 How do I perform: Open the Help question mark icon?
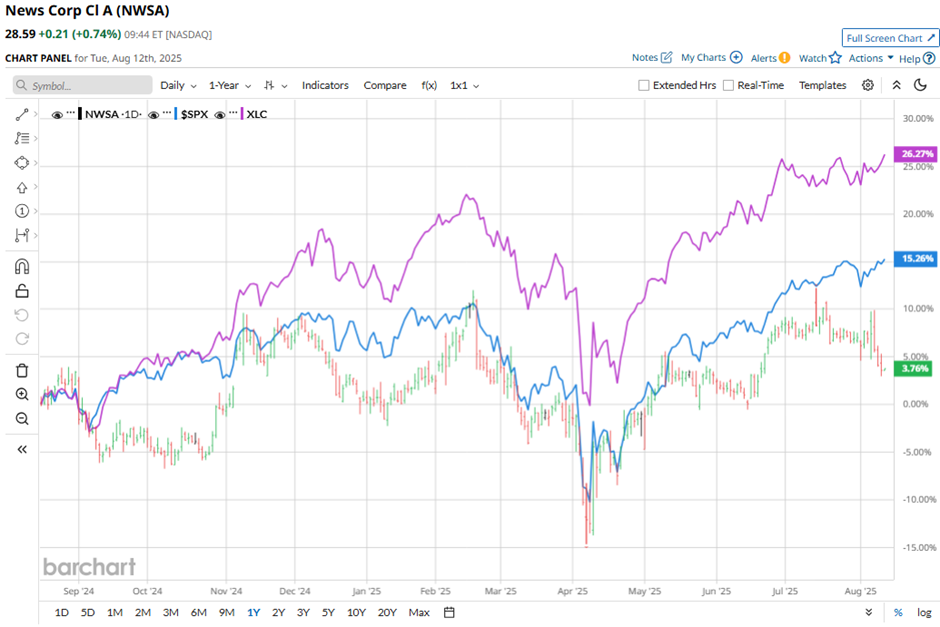point(929,58)
